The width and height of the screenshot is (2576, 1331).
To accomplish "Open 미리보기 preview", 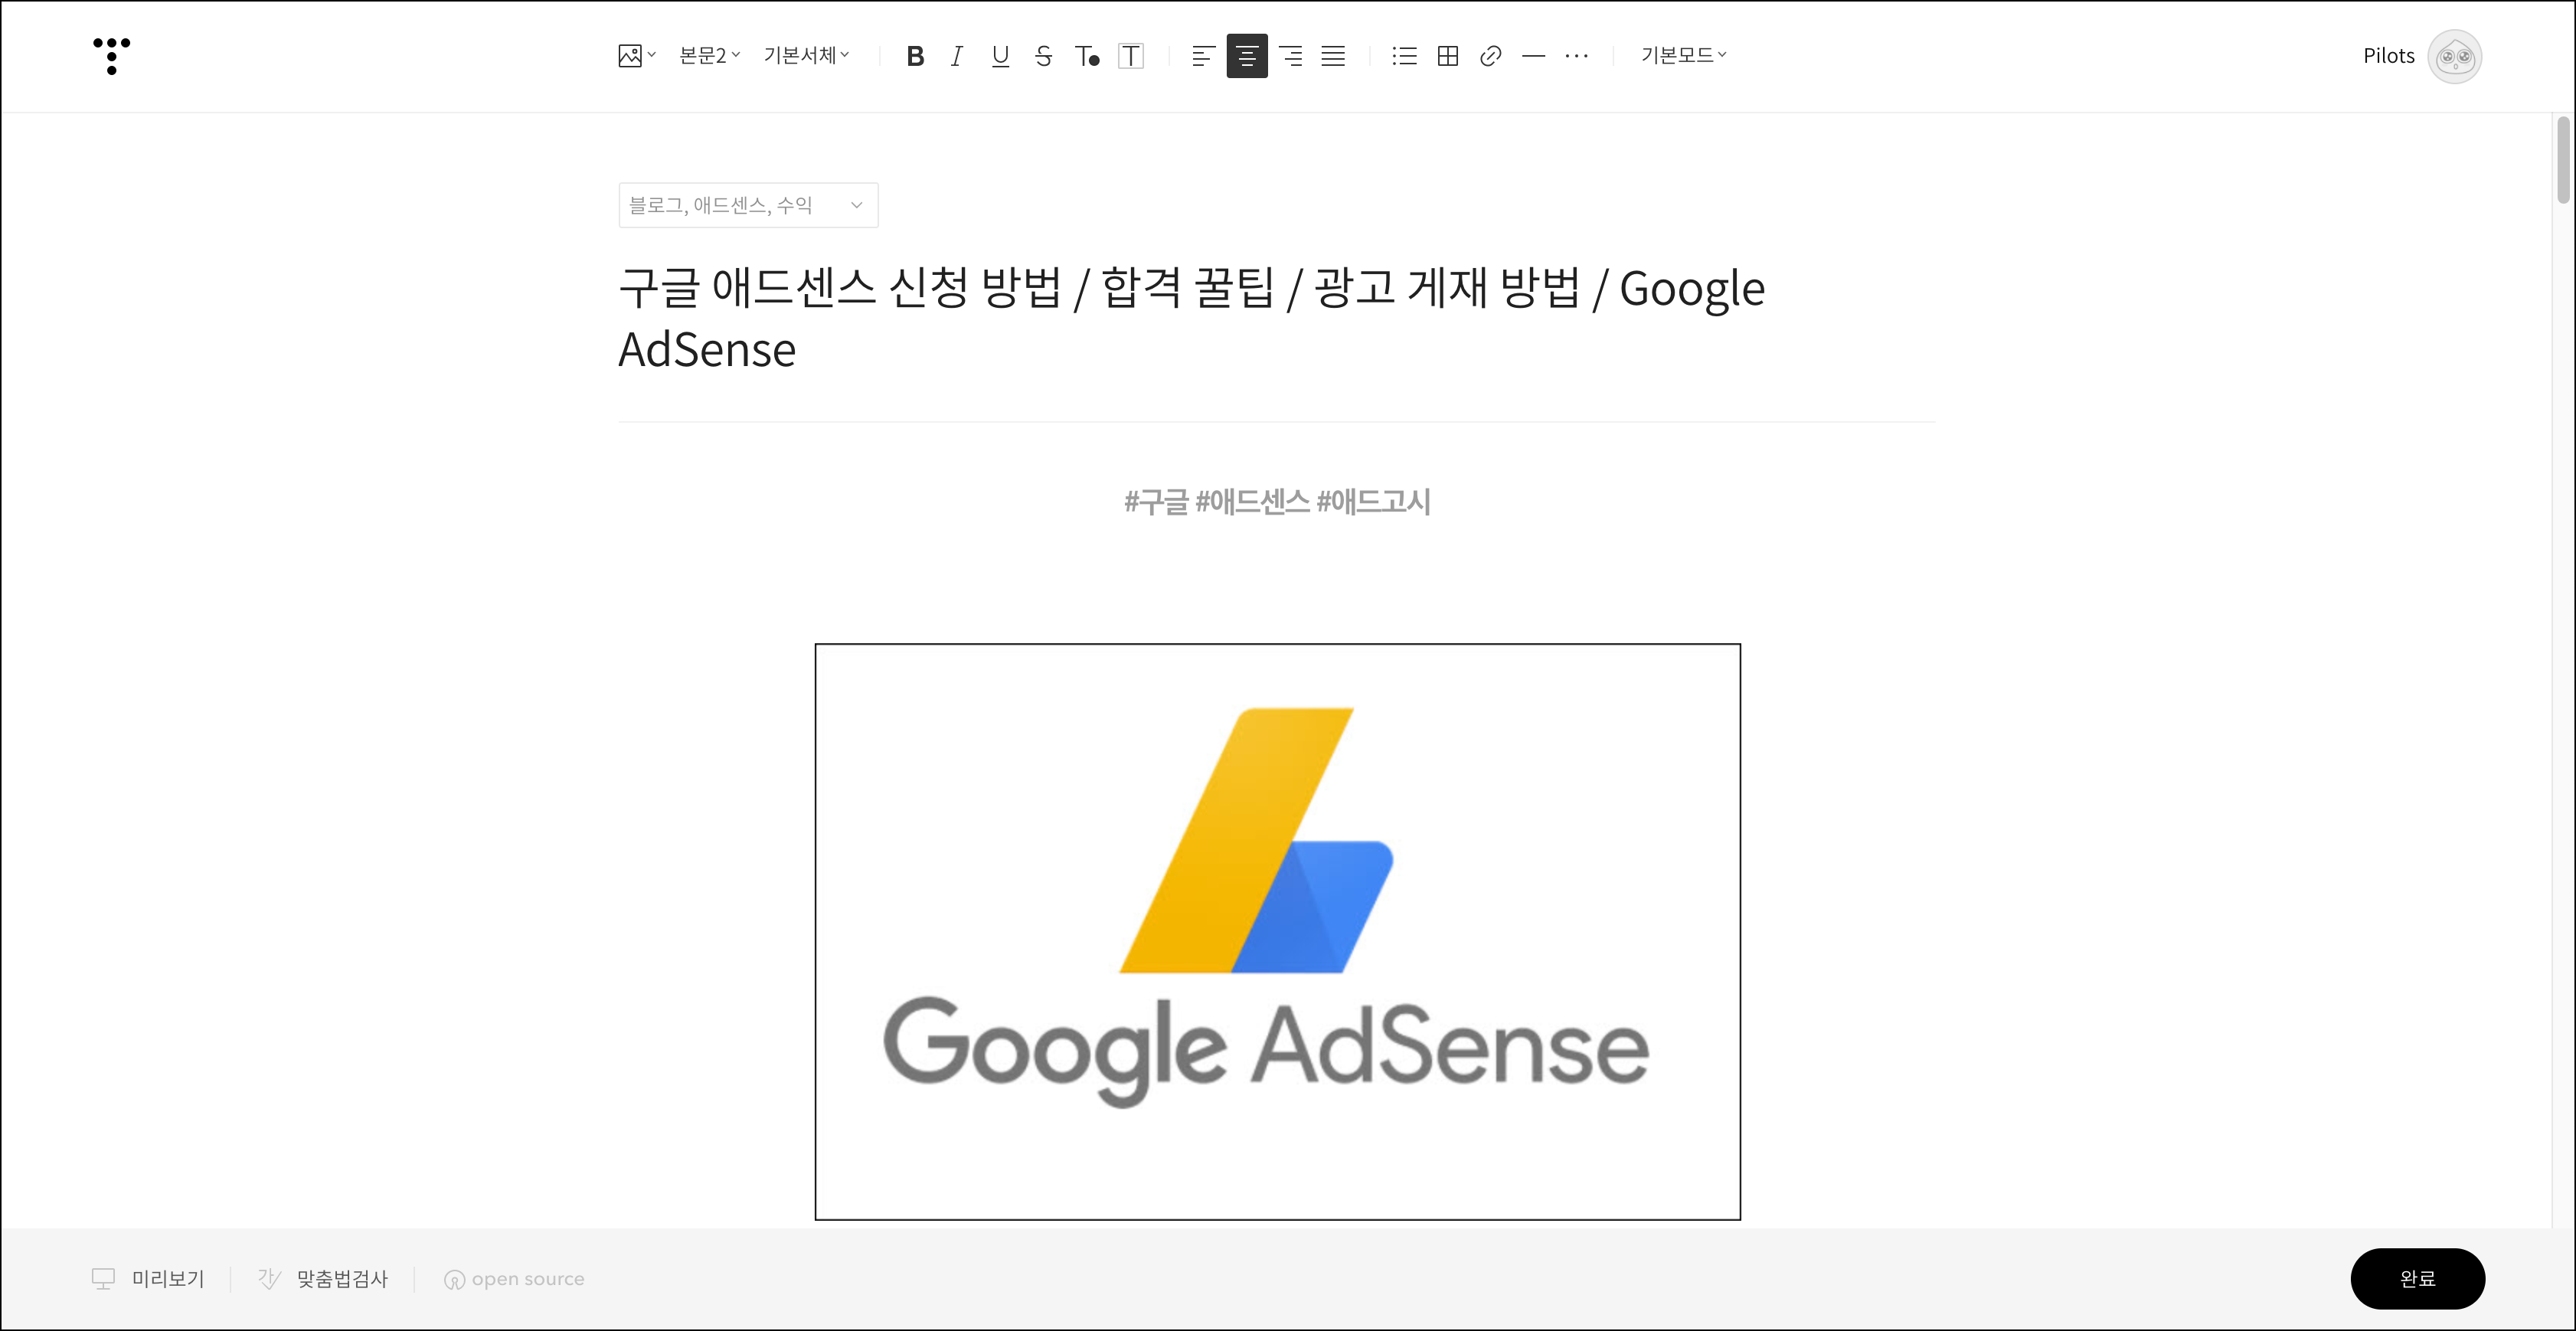I will click(x=149, y=1278).
